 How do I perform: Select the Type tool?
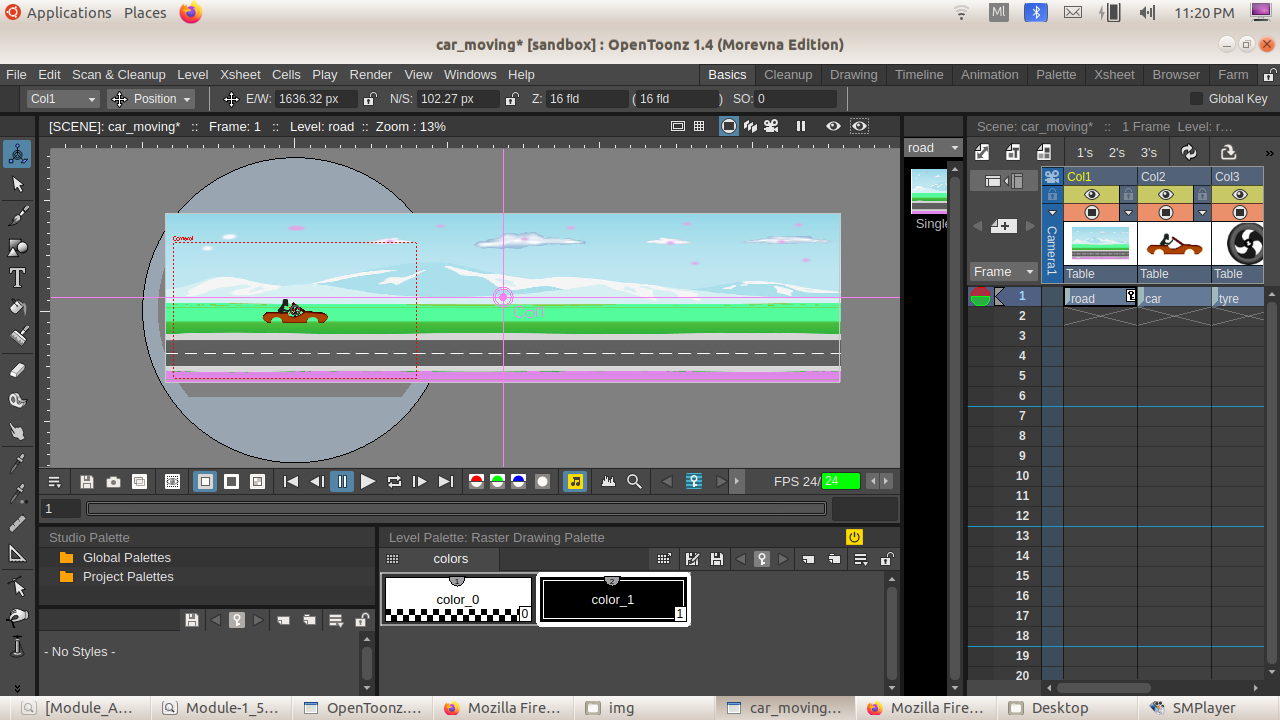[x=17, y=276]
